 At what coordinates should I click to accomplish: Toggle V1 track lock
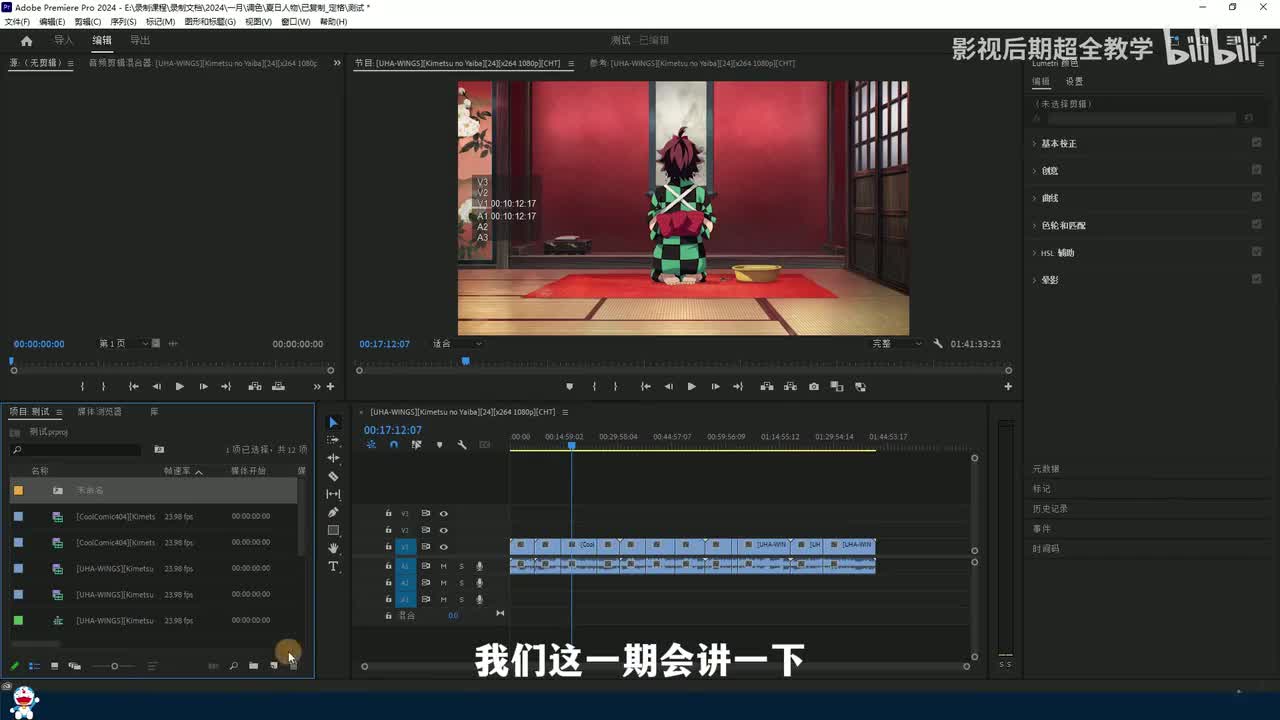tap(389, 547)
